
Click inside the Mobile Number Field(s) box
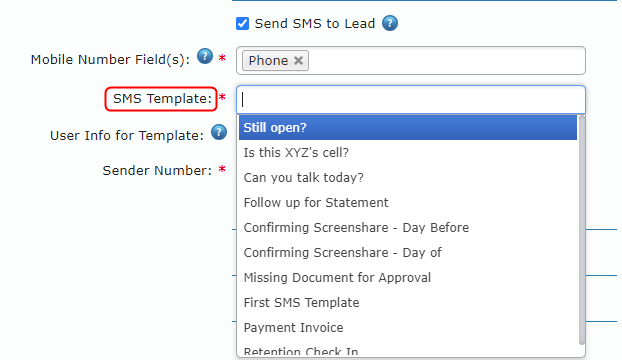click(446, 61)
